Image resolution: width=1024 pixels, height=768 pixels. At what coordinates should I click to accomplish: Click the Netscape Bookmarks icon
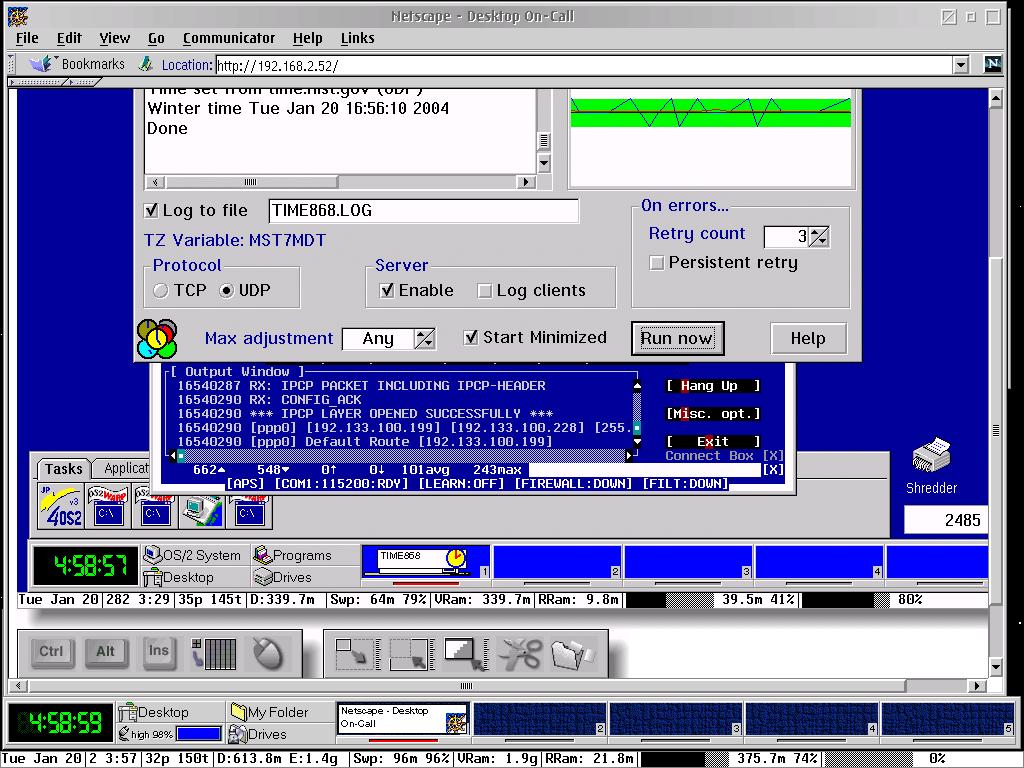click(40, 64)
